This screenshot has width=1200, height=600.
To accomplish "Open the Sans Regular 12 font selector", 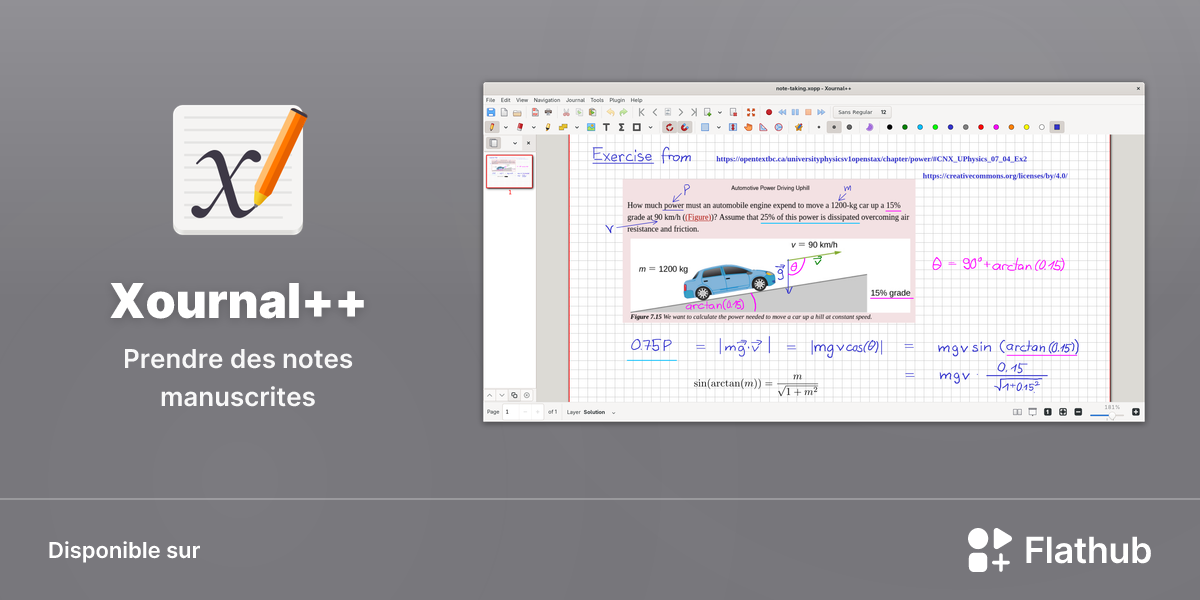I will [x=862, y=112].
